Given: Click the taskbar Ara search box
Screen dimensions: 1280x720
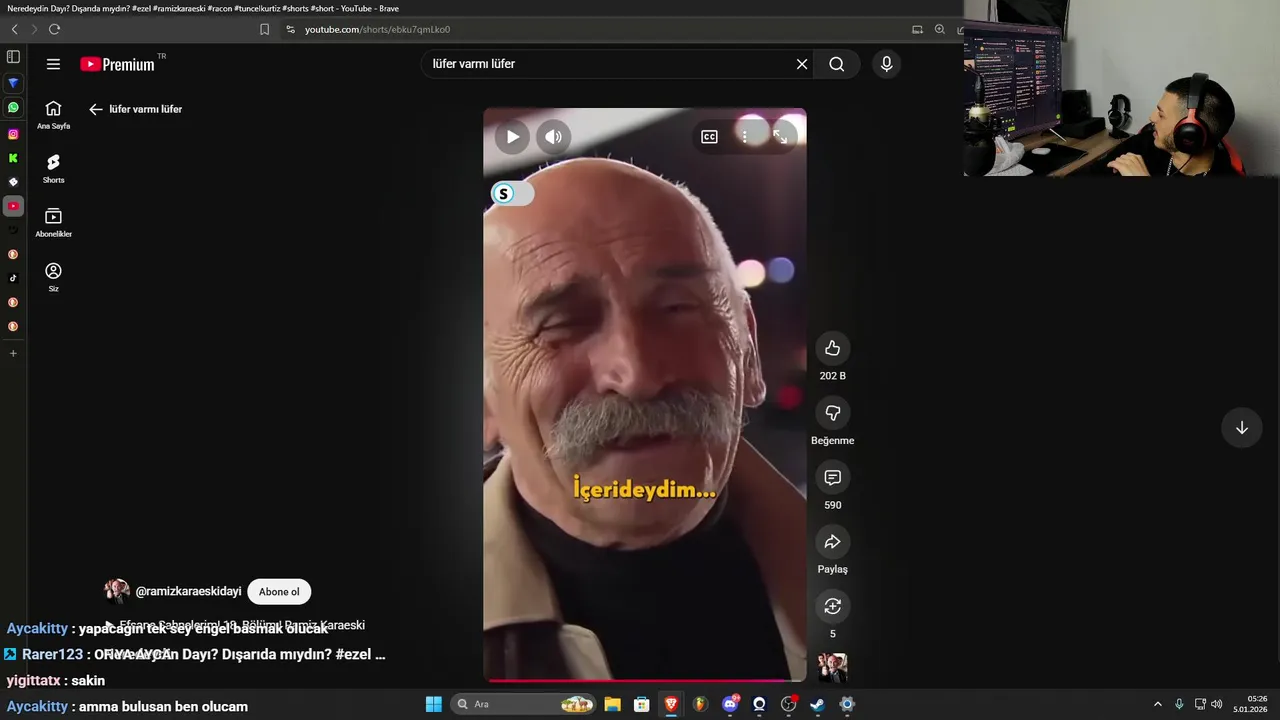Looking at the screenshot, I should pos(524,704).
